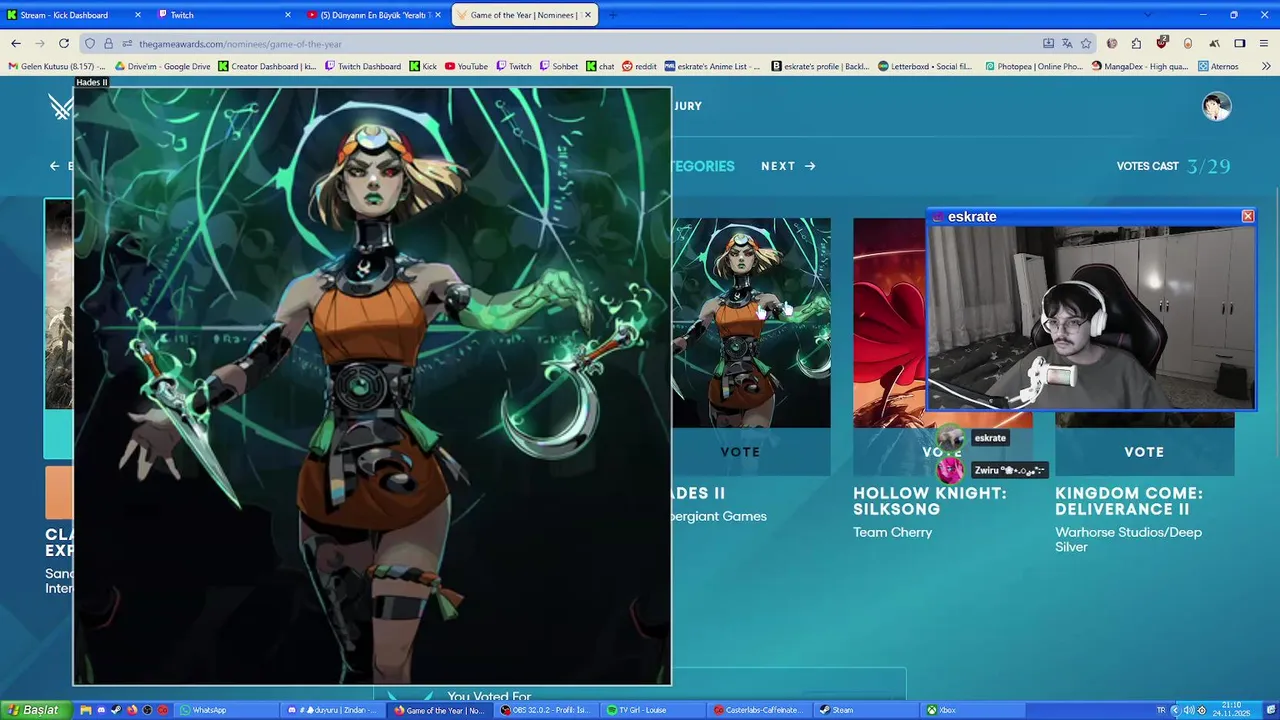Vote for Hades II
The height and width of the screenshot is (720, 1280).
pos(740,452)
